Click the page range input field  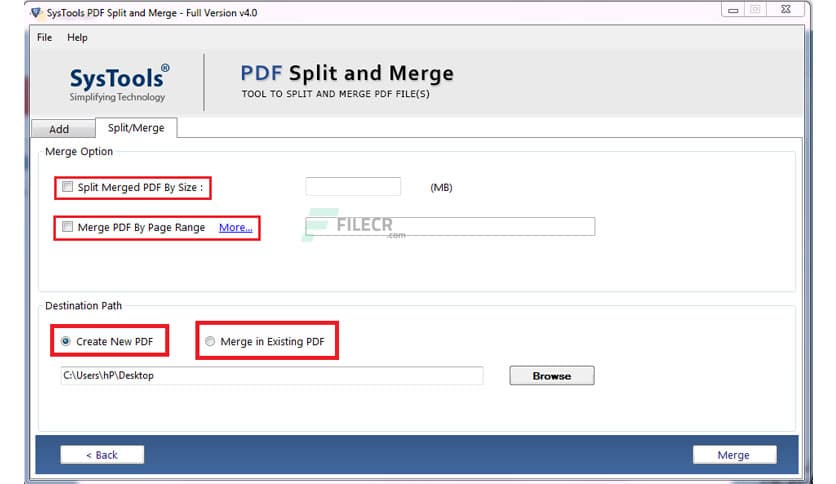[450, 226]
